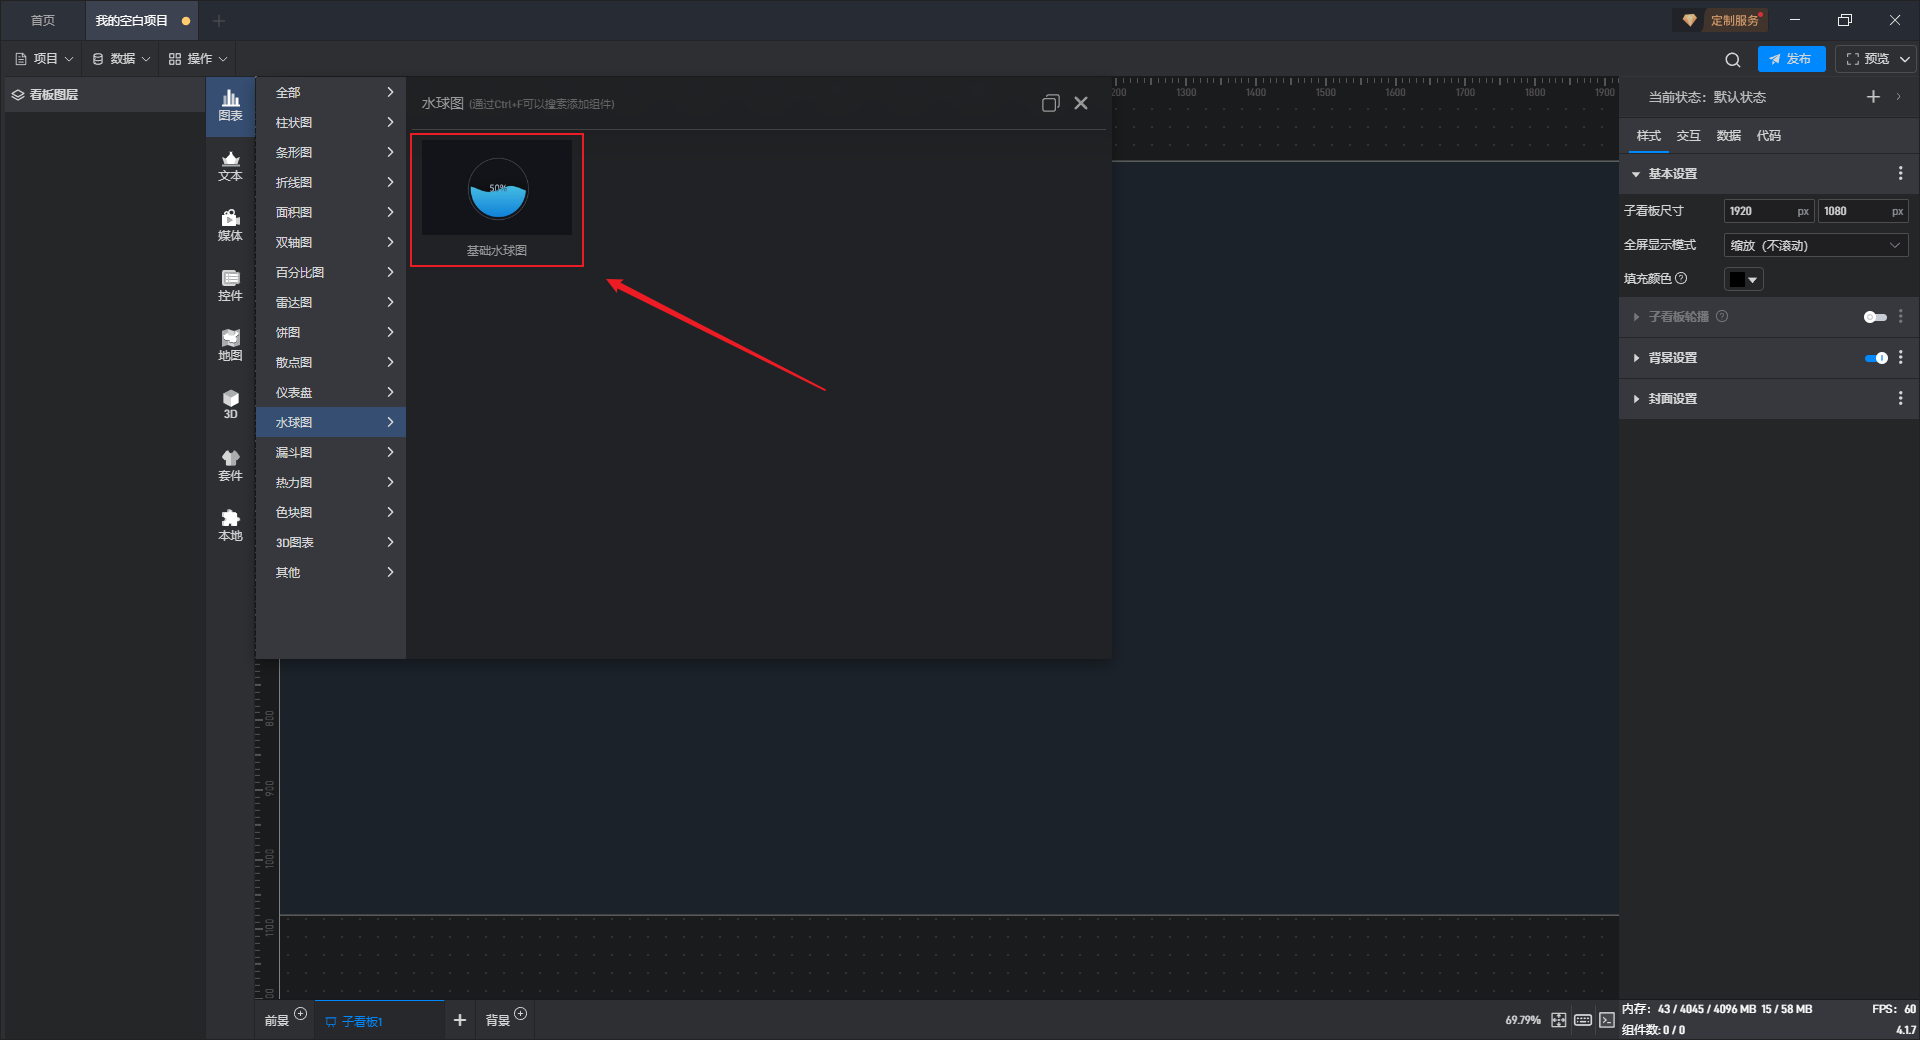Pop out the 水球图 component panel
The image size is (1920, 1040).
tap(1050, 103)
